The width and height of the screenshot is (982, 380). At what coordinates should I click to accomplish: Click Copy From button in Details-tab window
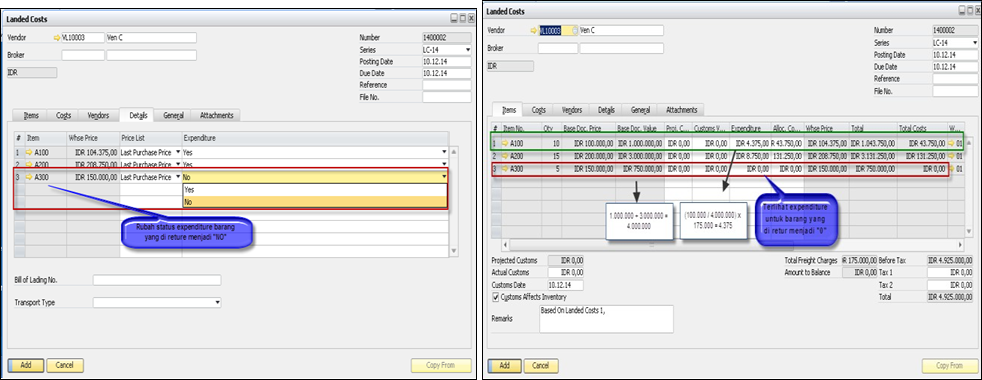pyautogui.click(x=441, y=365)
